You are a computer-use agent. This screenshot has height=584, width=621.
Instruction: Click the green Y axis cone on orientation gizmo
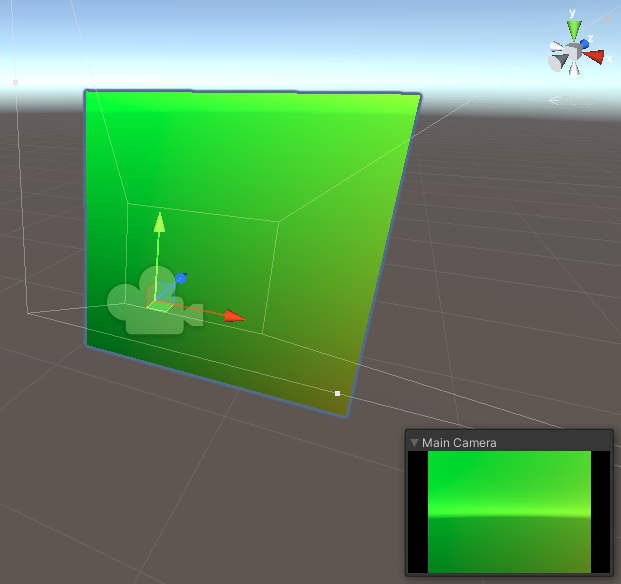coord(574,30)
